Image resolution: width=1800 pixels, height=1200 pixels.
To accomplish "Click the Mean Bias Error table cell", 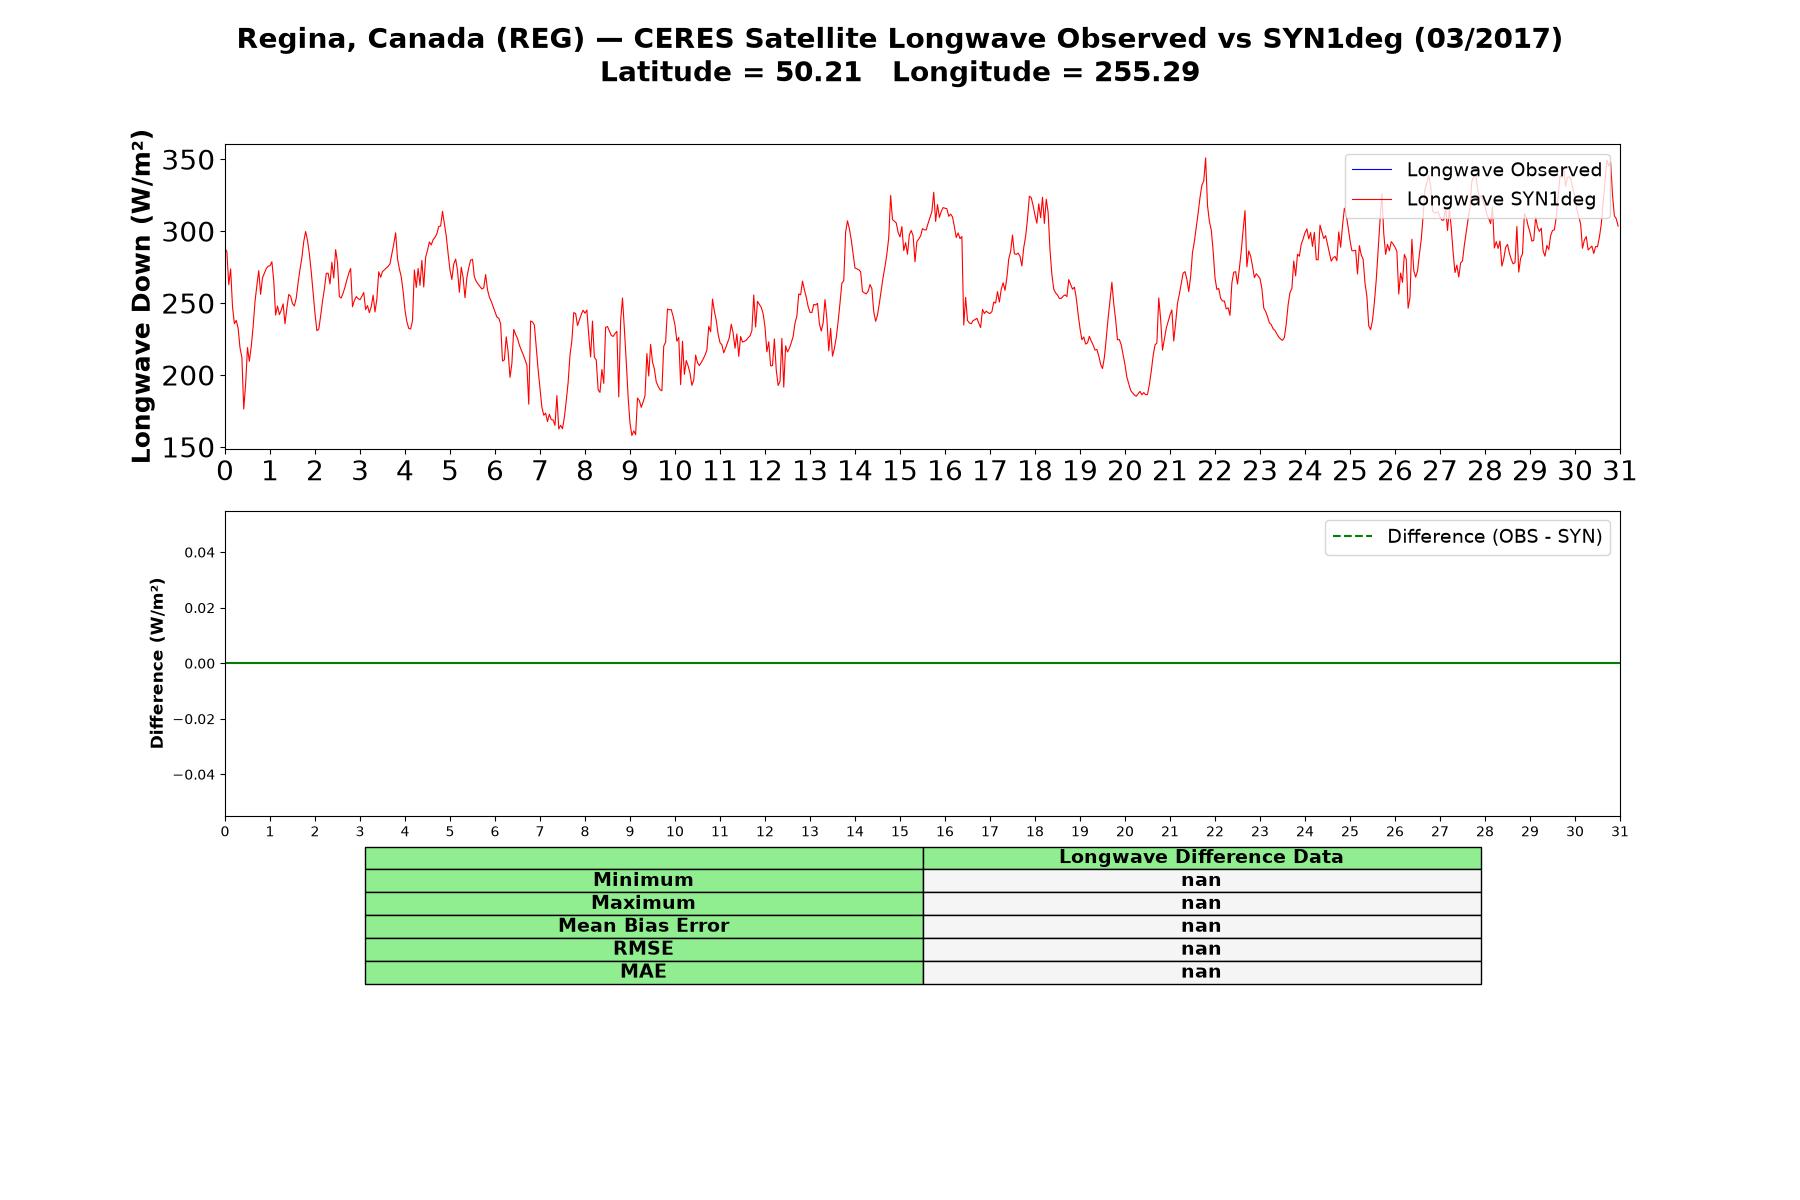I will (x=643, y=926).
